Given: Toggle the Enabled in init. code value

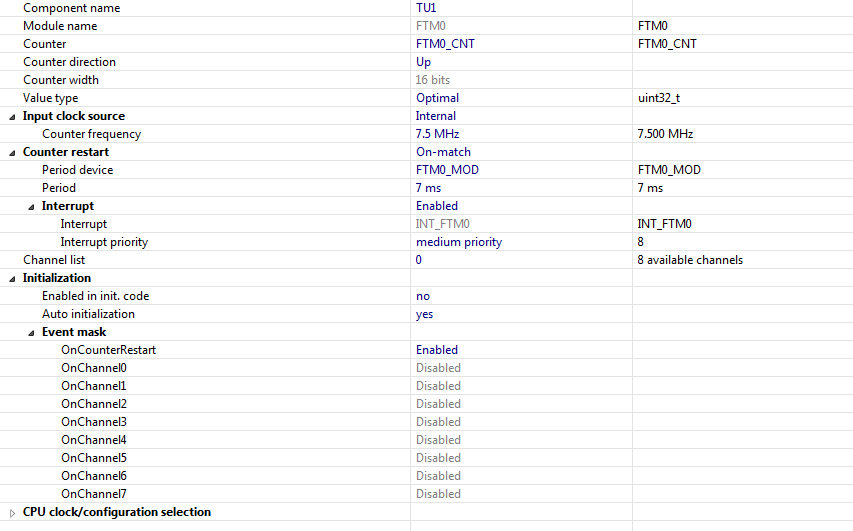Looking at the screenshot, I should click(x=424, y=296).
